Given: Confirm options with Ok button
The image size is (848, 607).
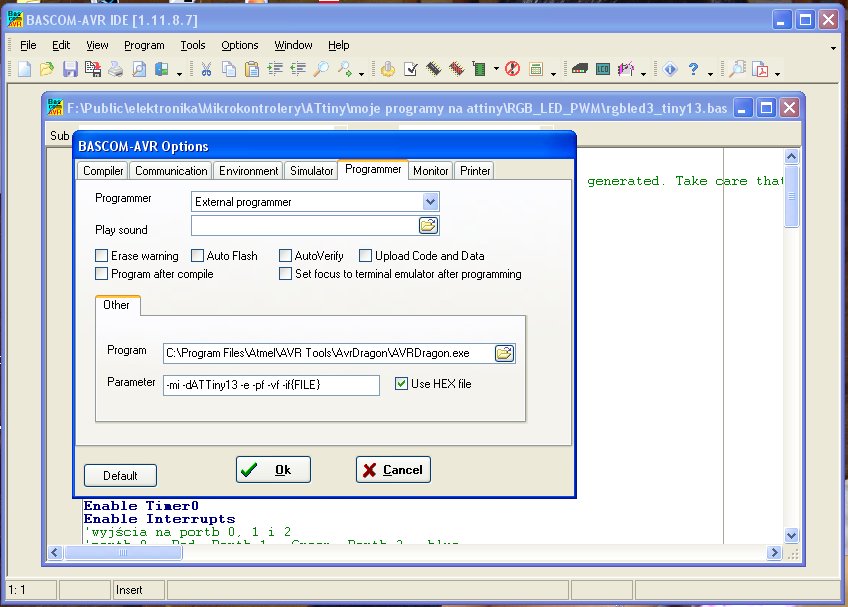Looking at the screenshot, I should [x=273, y=470].
